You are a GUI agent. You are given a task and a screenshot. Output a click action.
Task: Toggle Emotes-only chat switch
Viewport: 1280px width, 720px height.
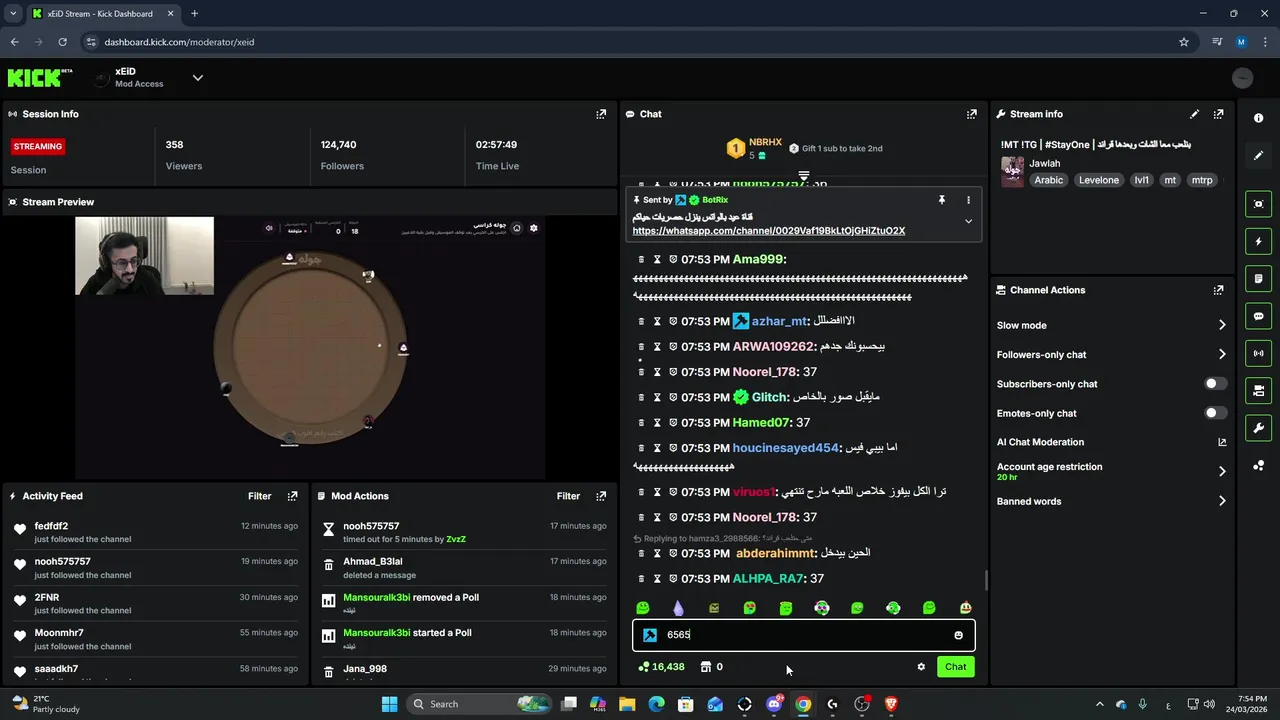click(1215, 413)
